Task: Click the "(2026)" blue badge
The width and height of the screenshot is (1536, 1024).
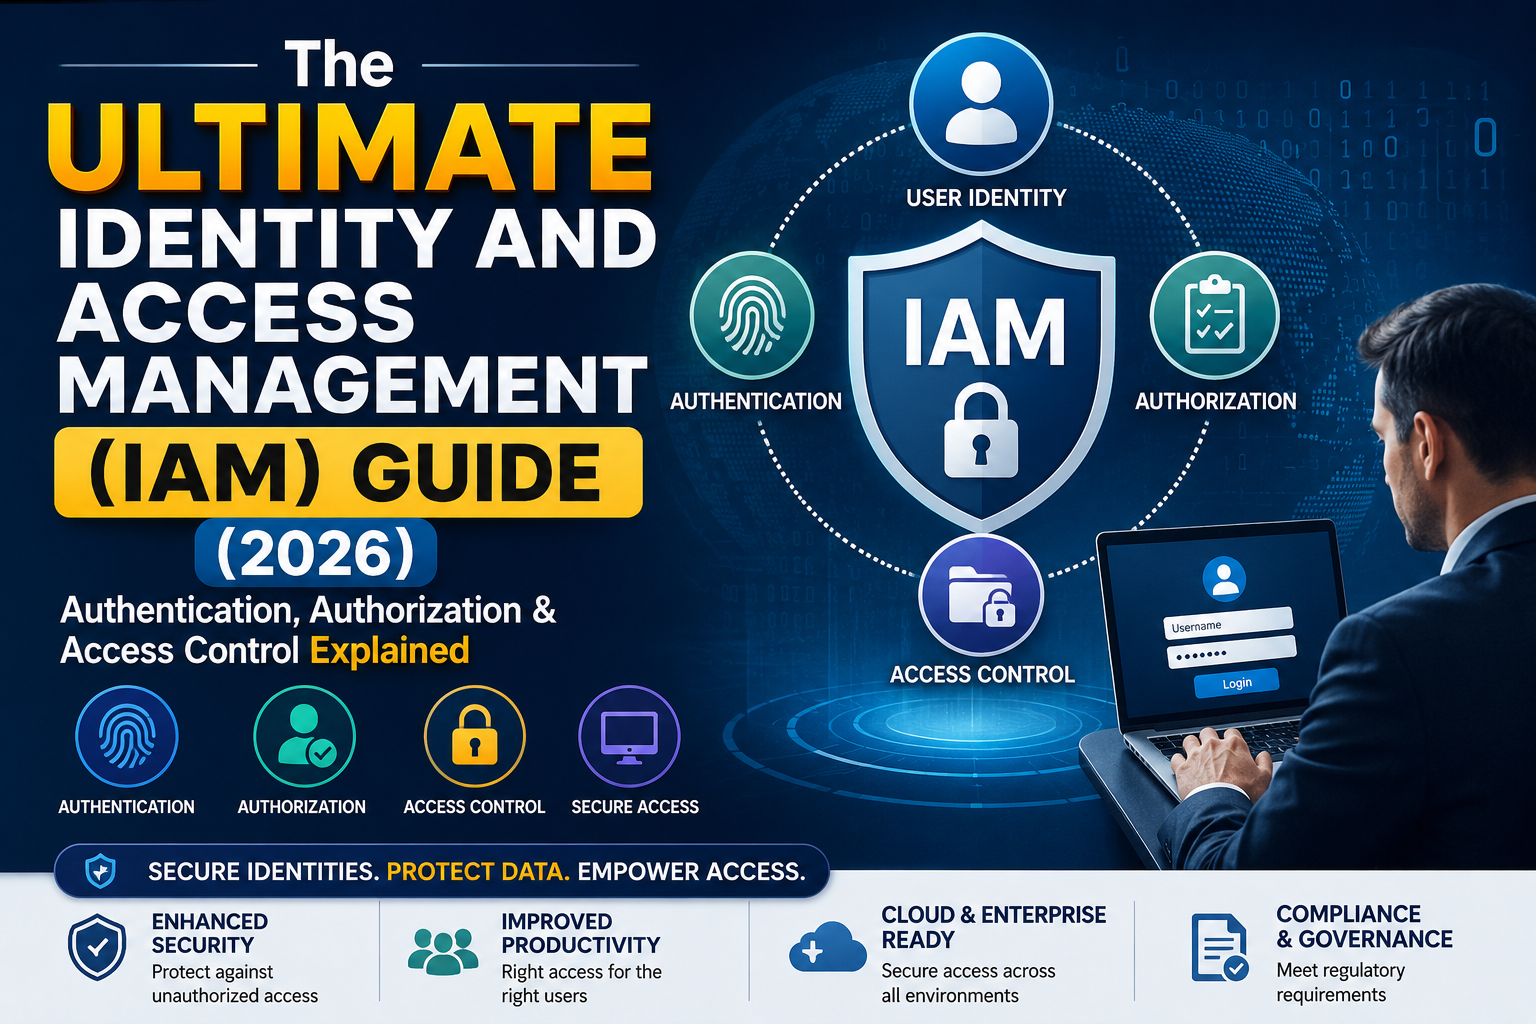Action: click(316, 553)
